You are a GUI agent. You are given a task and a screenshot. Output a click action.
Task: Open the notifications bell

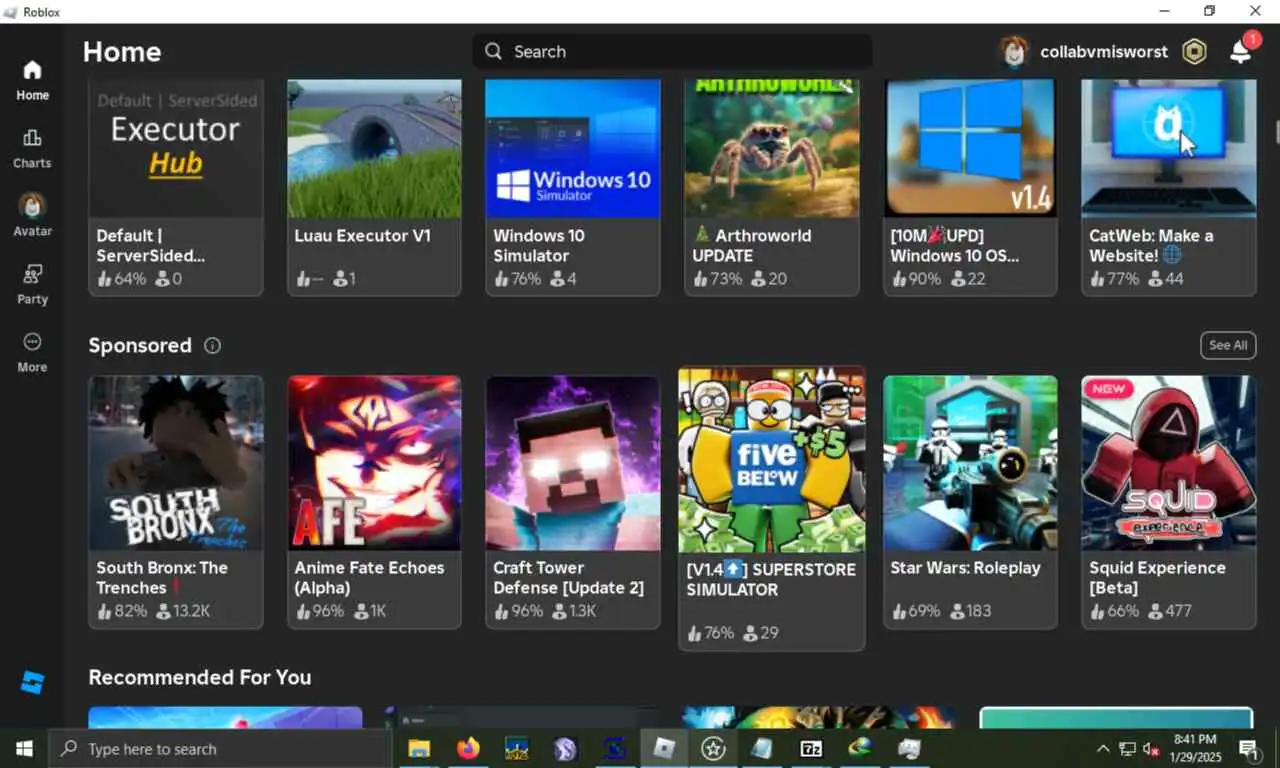tap(1240, 52)
